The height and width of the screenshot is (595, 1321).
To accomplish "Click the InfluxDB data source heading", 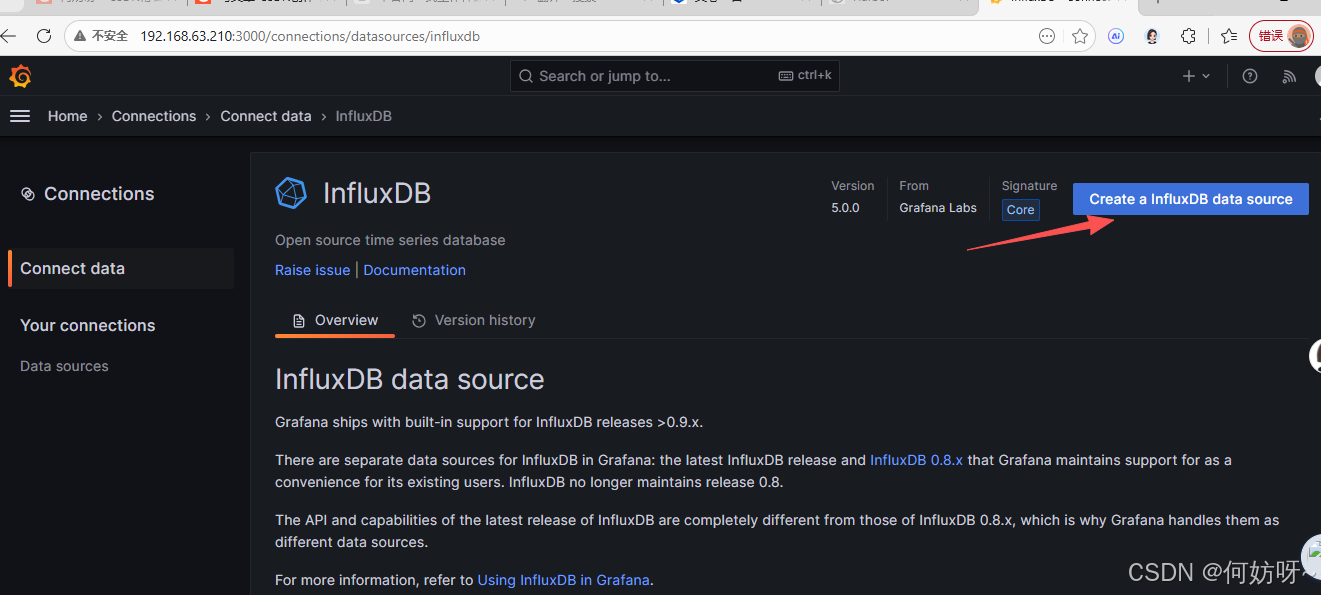I will 410,379.
